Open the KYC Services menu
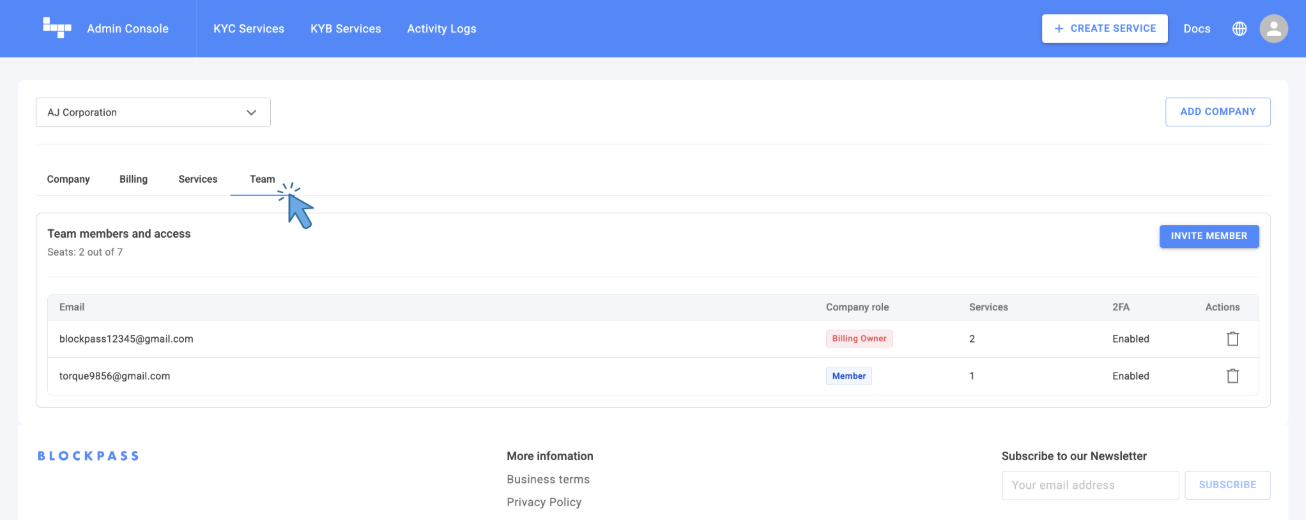The width and height of the screenshot is (1306, 520). pyautogui.click(x=249, y=29)
